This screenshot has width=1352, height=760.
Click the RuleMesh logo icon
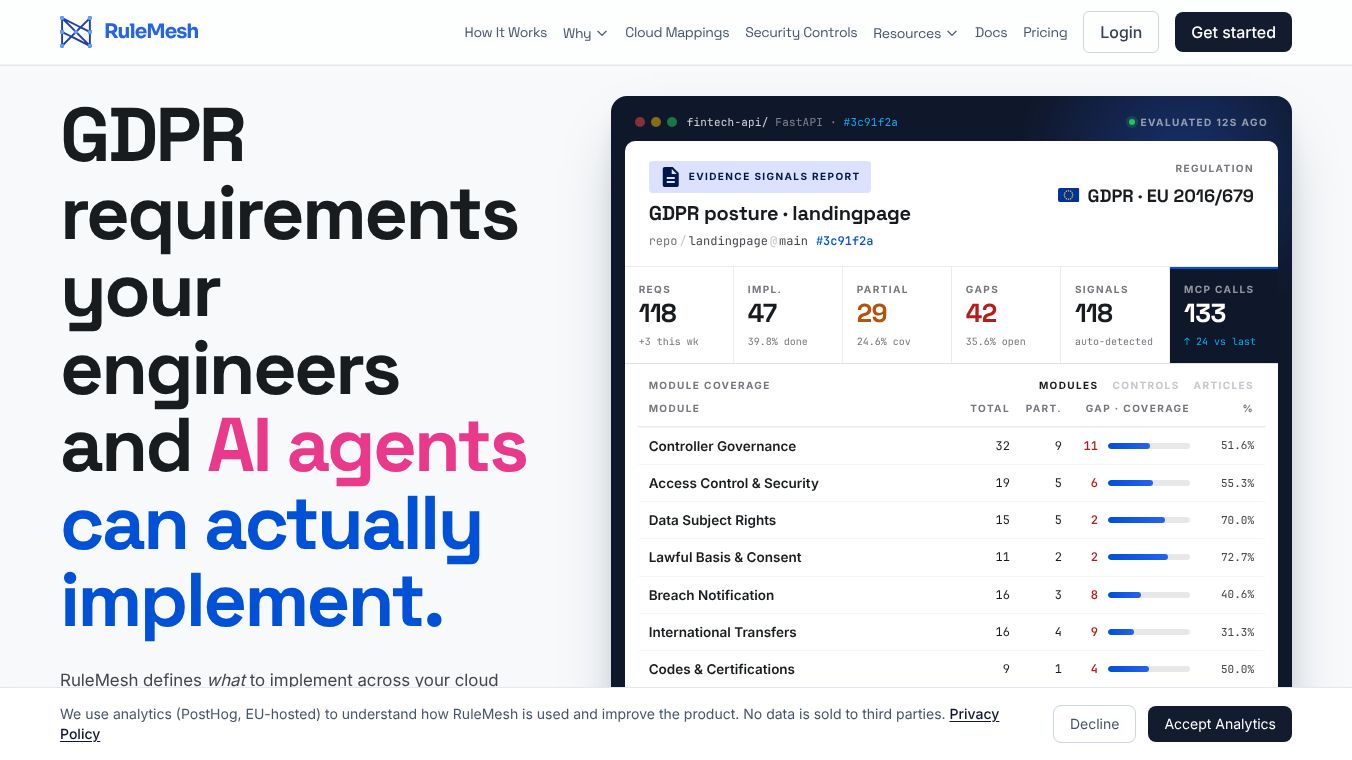(x=76, y=32)
